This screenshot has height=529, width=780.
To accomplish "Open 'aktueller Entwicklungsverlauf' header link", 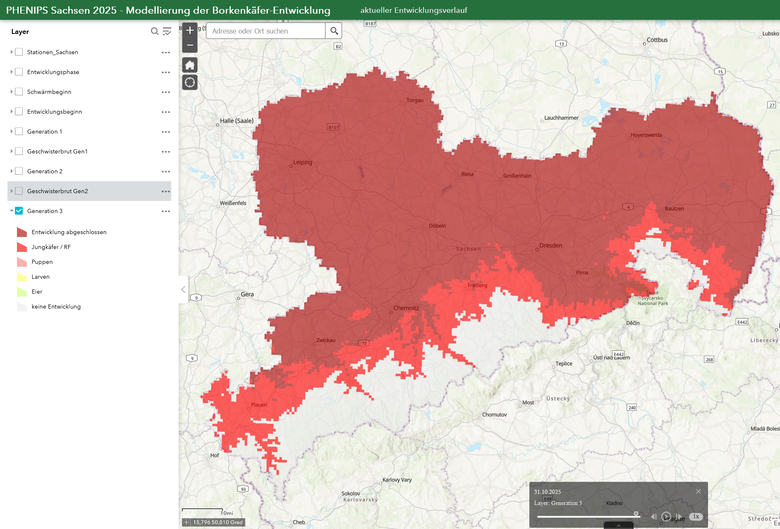I will (x=413, y=10).
